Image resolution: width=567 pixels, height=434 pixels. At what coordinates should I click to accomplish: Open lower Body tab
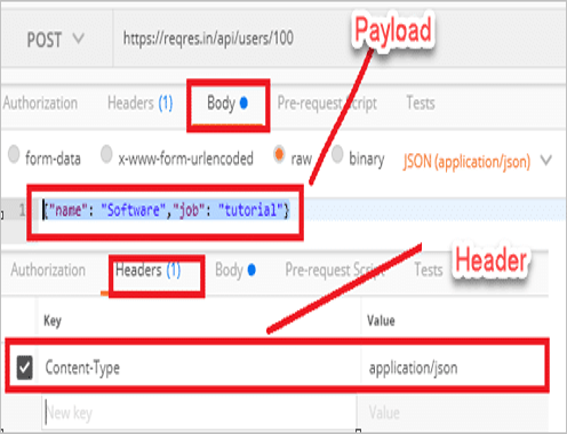[235, 270]
